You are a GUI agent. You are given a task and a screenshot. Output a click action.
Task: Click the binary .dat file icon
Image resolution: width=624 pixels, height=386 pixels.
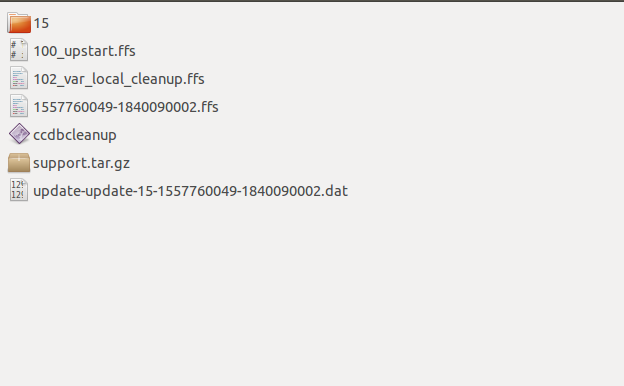coord(19,190)
